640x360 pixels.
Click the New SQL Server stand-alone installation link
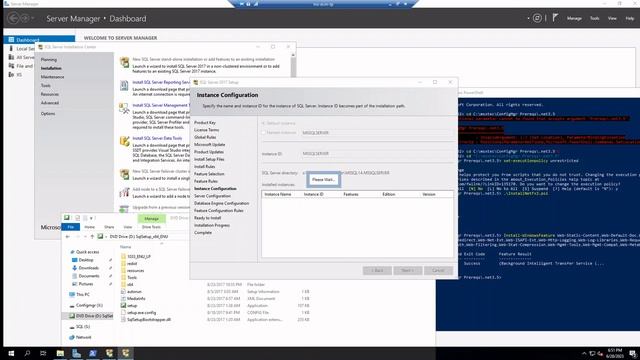[x=204, y=60]
